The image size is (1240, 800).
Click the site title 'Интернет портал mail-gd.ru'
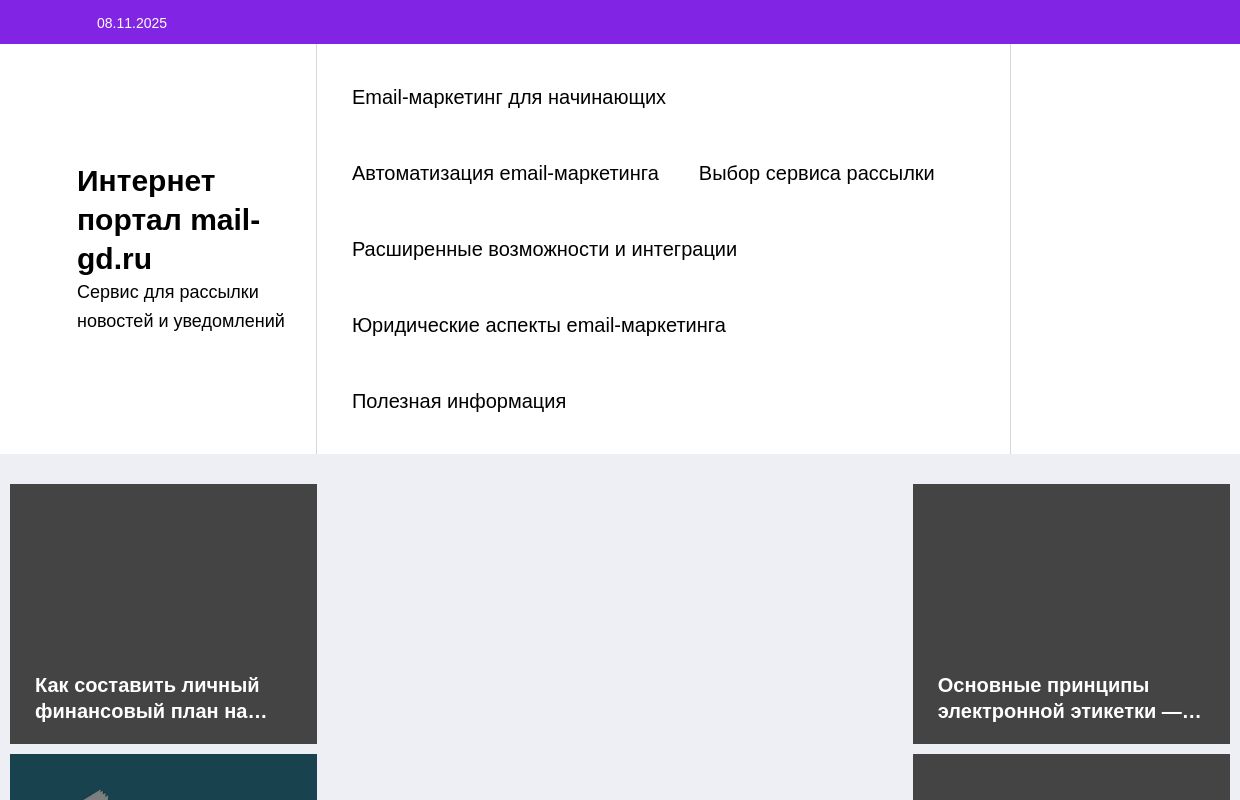[x=168, y=219]
